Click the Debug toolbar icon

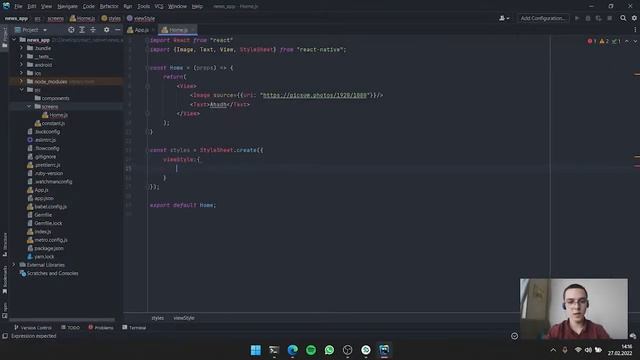tap(588, 18)
